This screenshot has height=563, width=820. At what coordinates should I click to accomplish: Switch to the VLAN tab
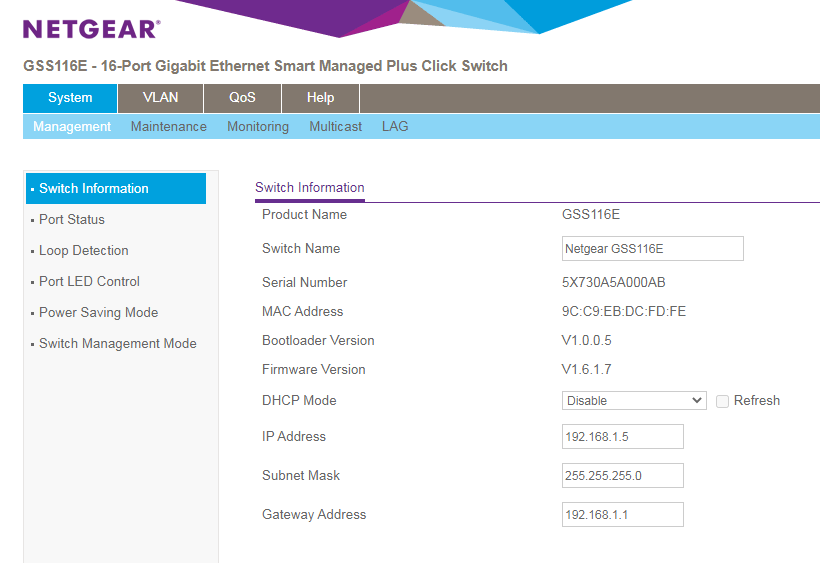point(160,98)
